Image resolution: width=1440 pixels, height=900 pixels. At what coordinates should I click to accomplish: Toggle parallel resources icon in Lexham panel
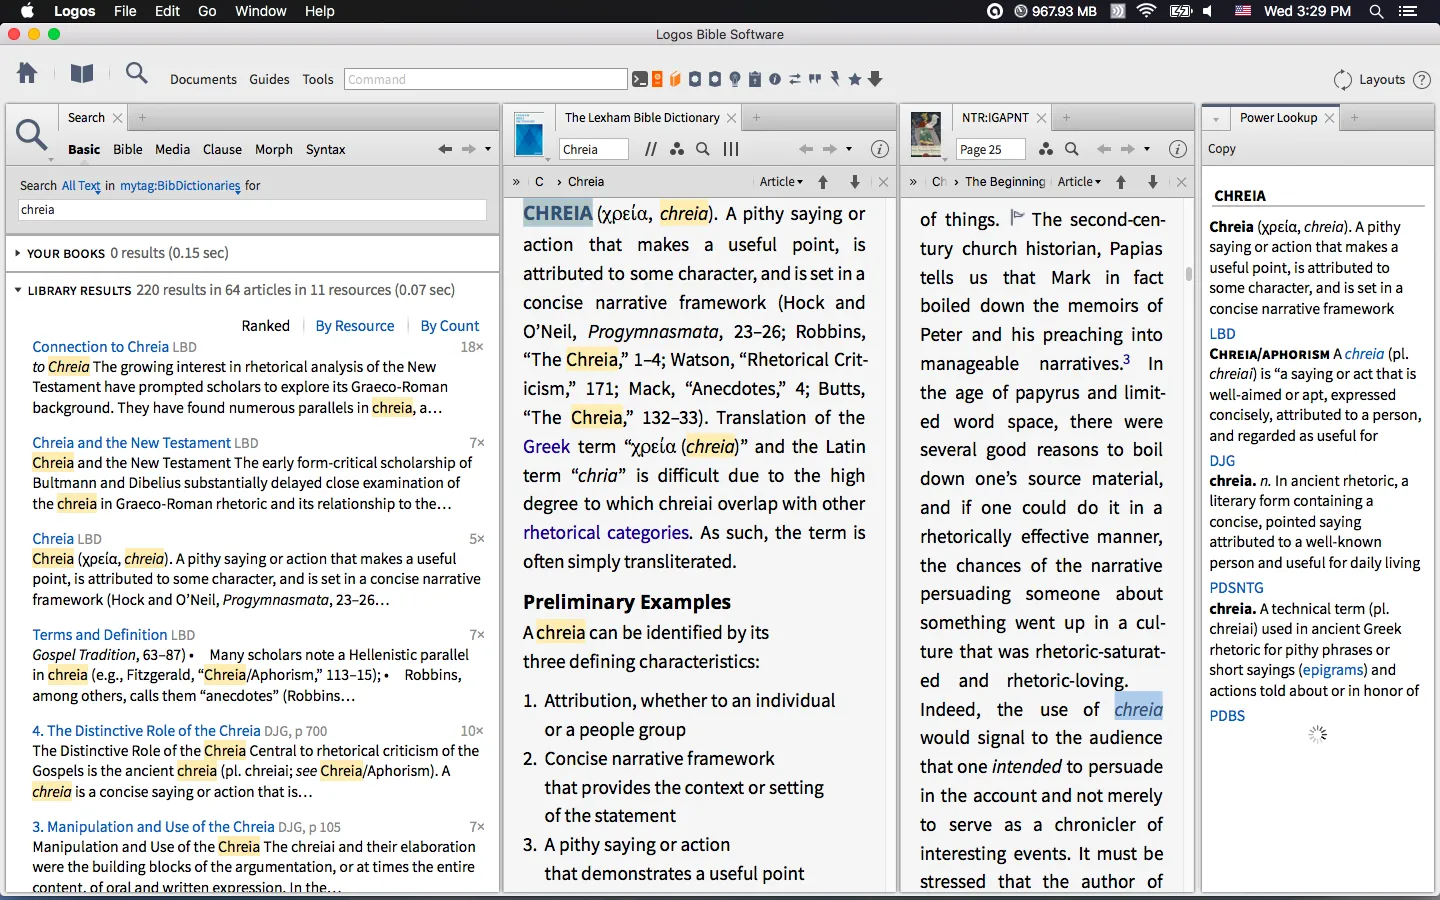click(651, 149)
